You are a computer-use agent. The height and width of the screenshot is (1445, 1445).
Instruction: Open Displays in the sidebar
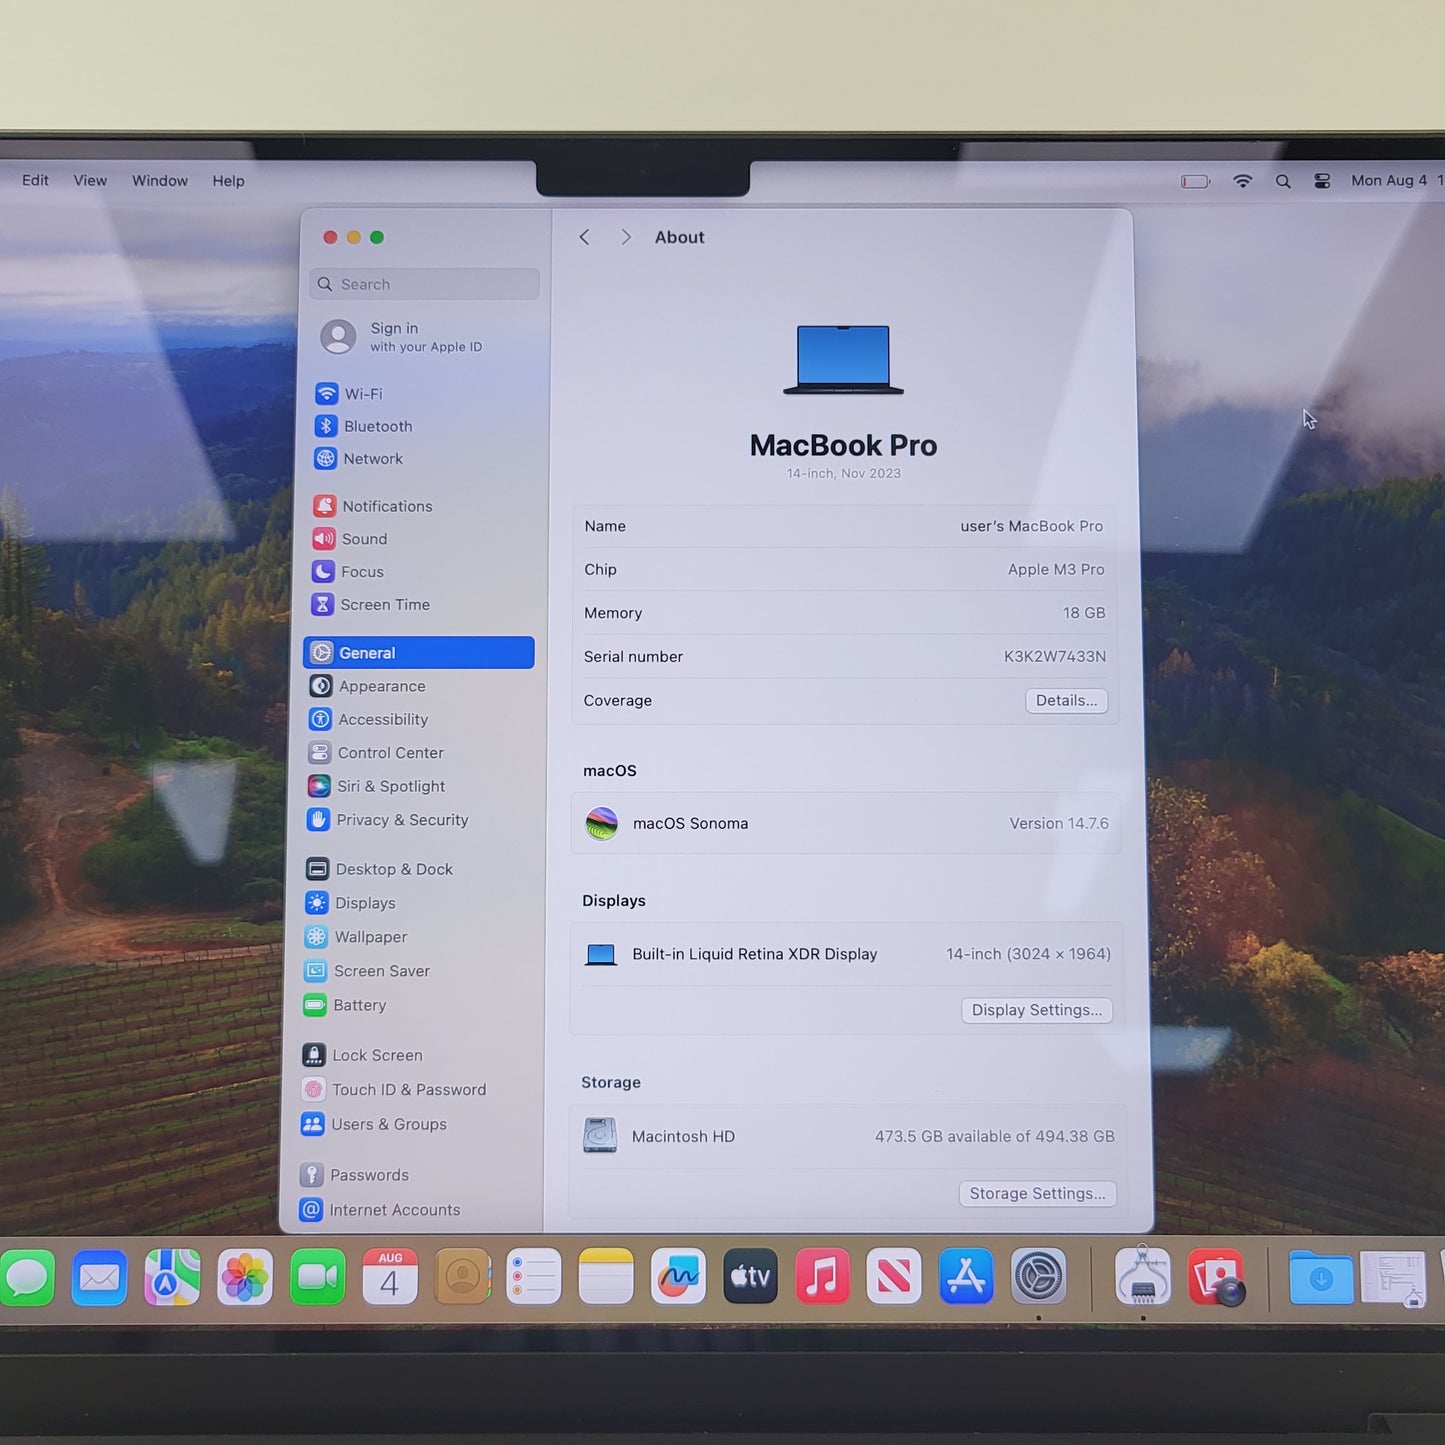click(x=351, y=903)
